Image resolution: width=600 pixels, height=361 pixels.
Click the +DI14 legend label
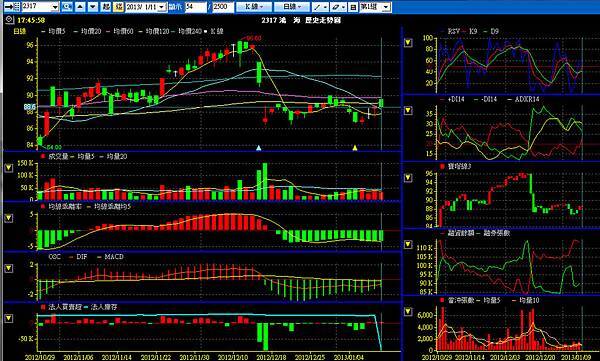tap(457, 100)
